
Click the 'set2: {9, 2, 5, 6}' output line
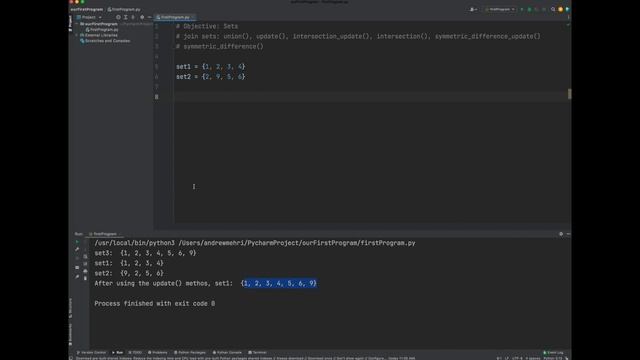[x=129, y=273]
